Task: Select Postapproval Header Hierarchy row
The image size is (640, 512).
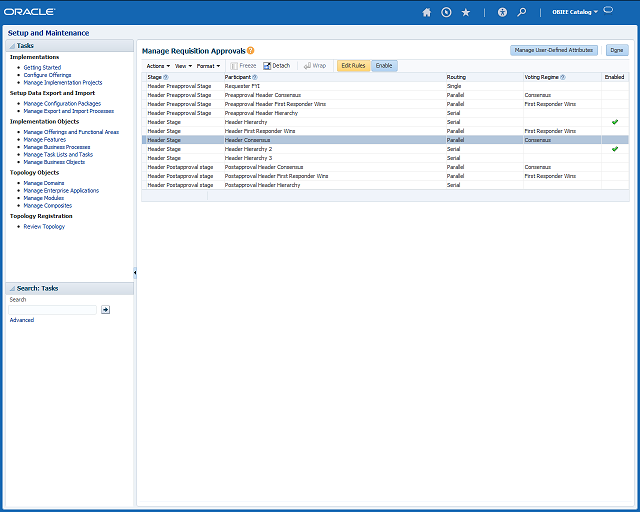Action: coord(385,185)
